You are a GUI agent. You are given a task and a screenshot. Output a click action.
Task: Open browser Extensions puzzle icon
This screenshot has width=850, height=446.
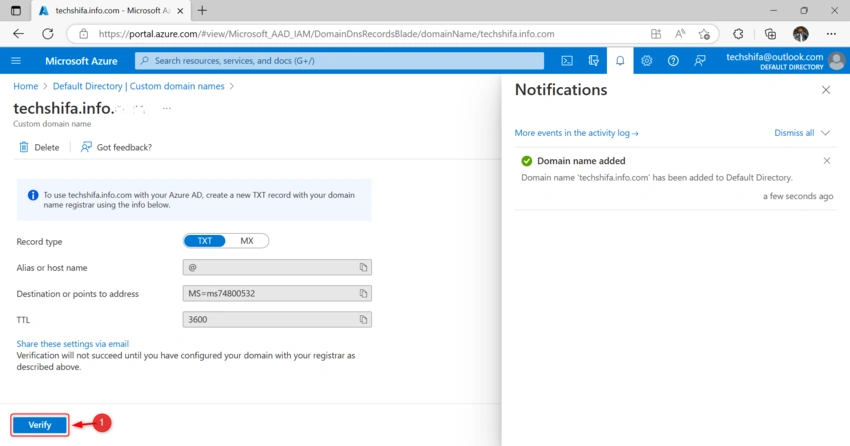click(738, 34)
